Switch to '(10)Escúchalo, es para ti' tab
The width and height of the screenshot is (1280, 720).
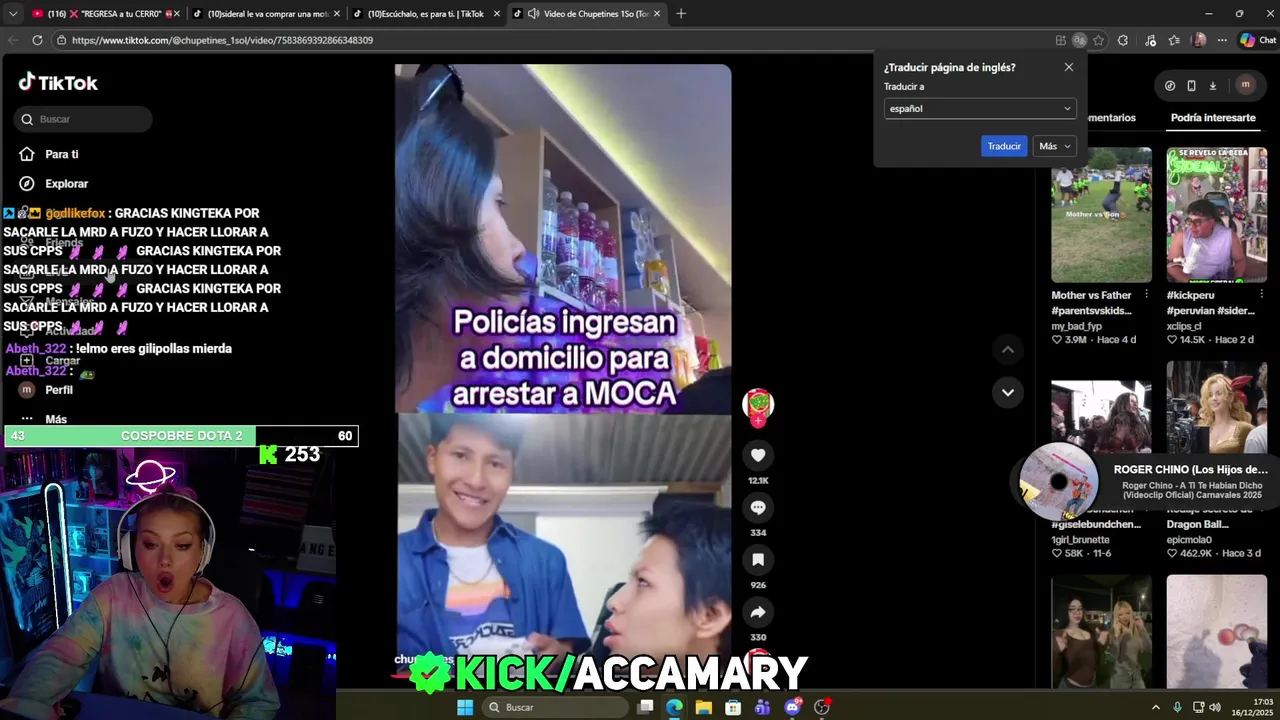pos(425,14)
